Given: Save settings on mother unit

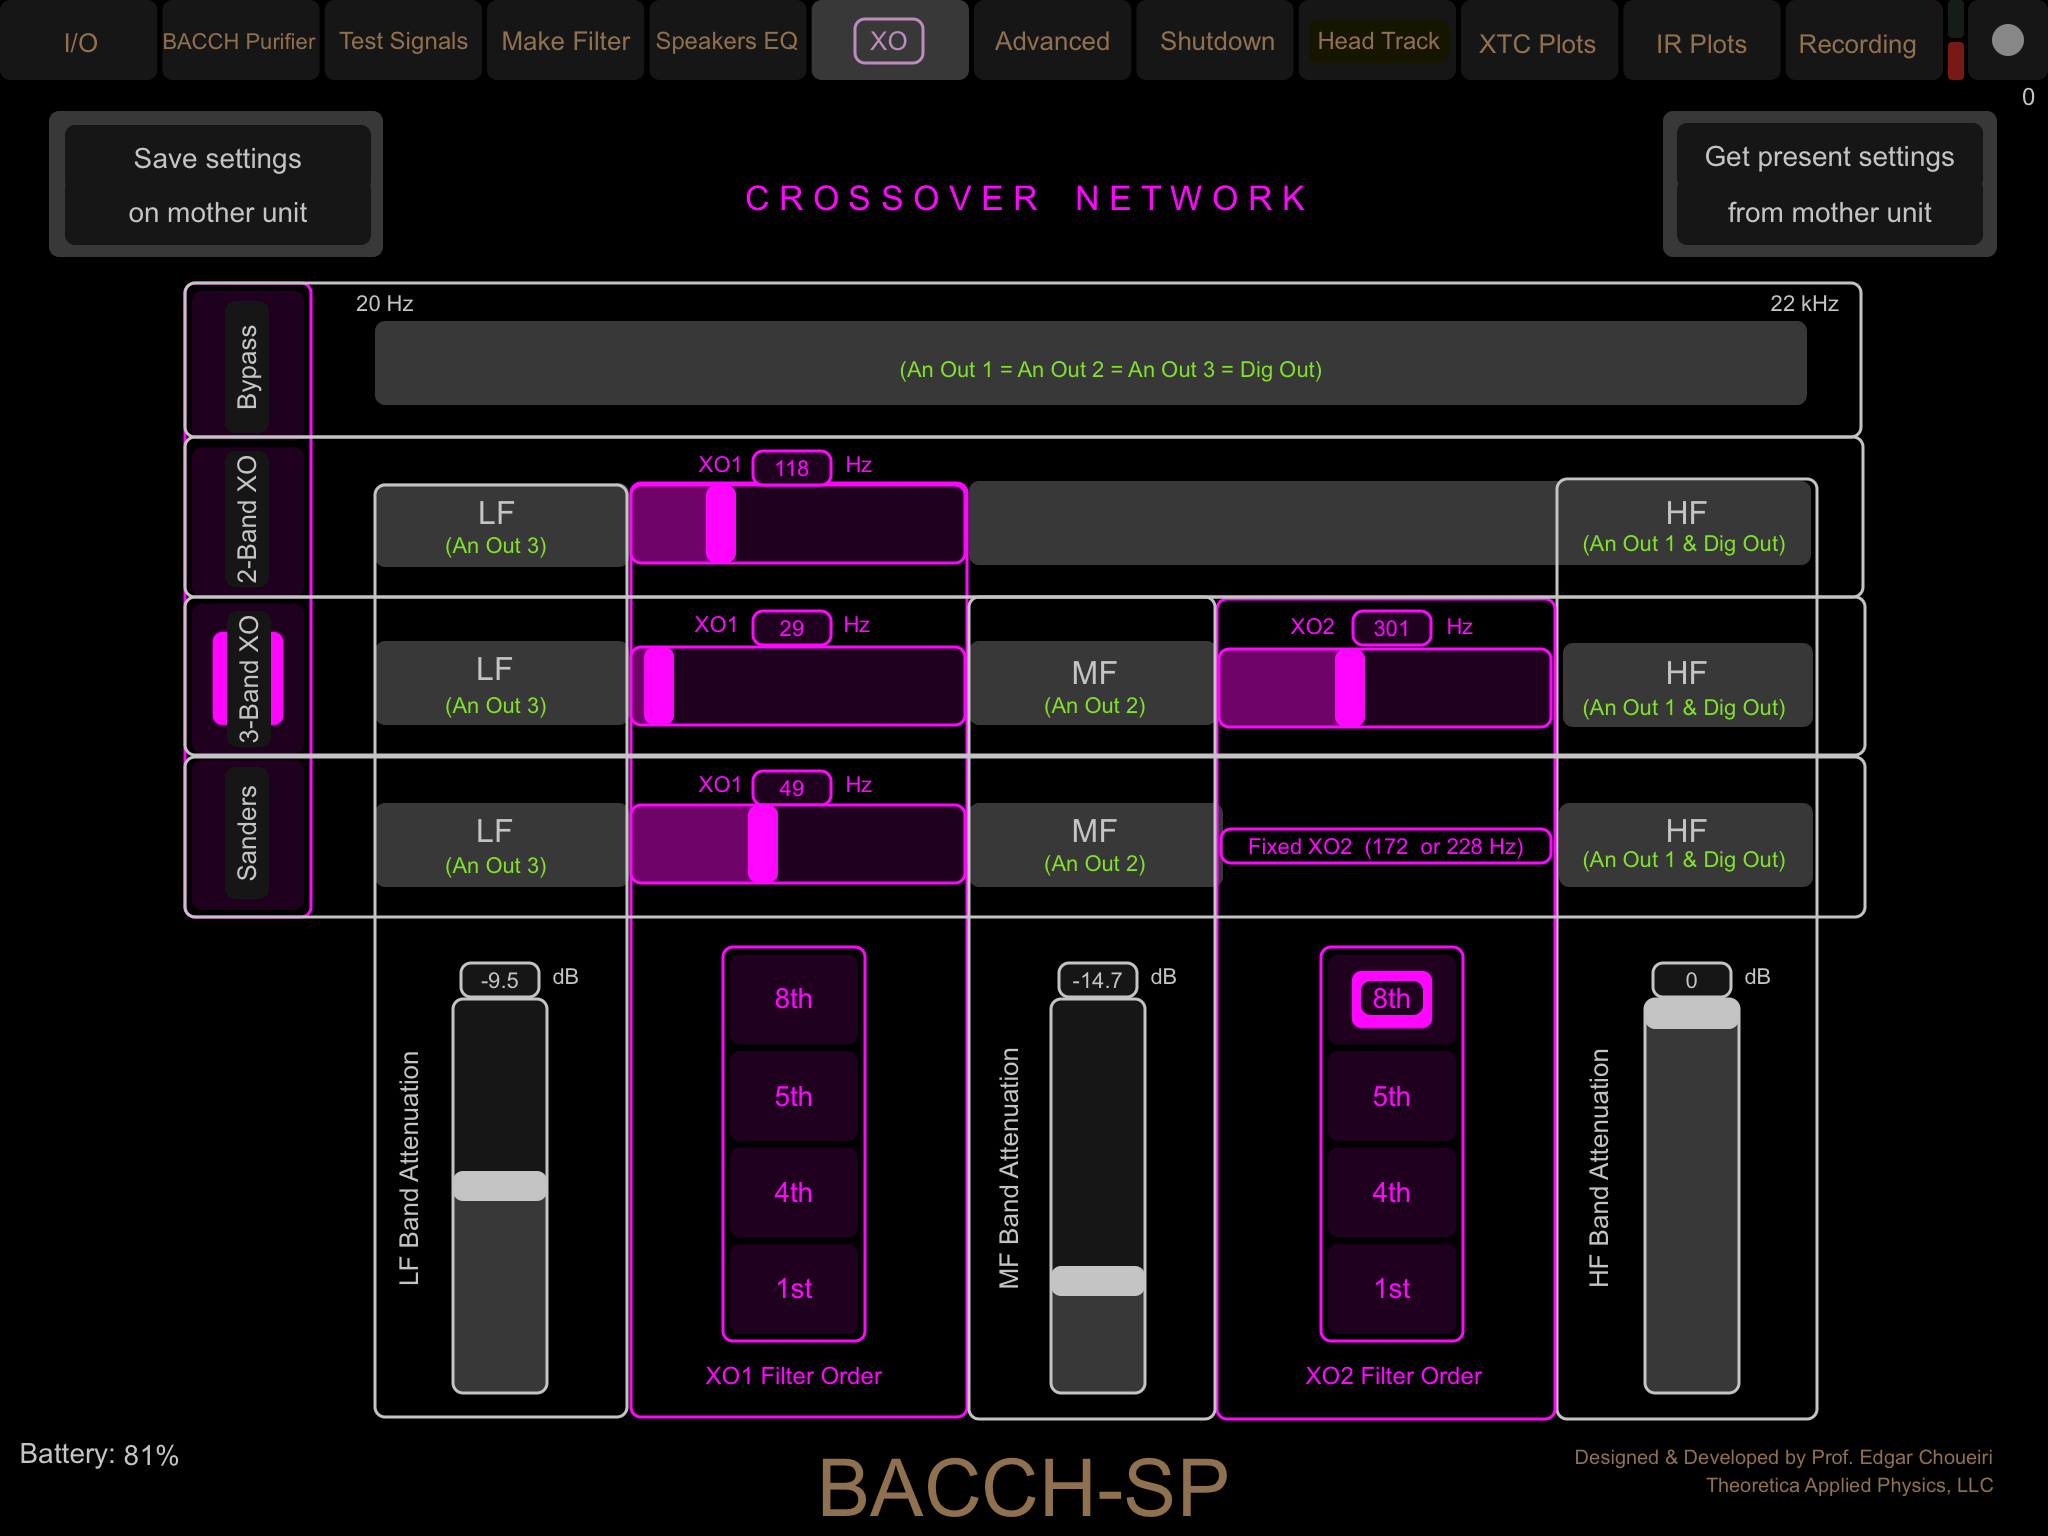Looking at the screenshot, I should (x=217, y=185).
